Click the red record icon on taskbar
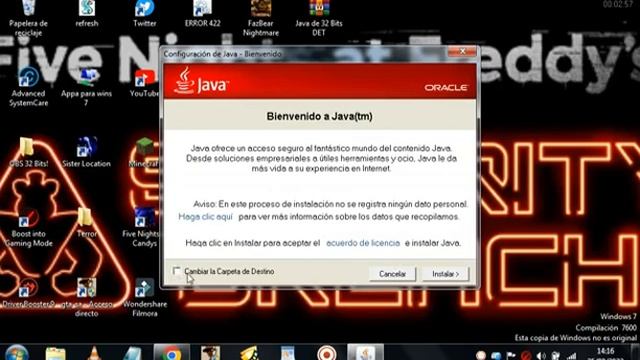The image size is (640, 360). pyautogui.click(x=327, y=353)
